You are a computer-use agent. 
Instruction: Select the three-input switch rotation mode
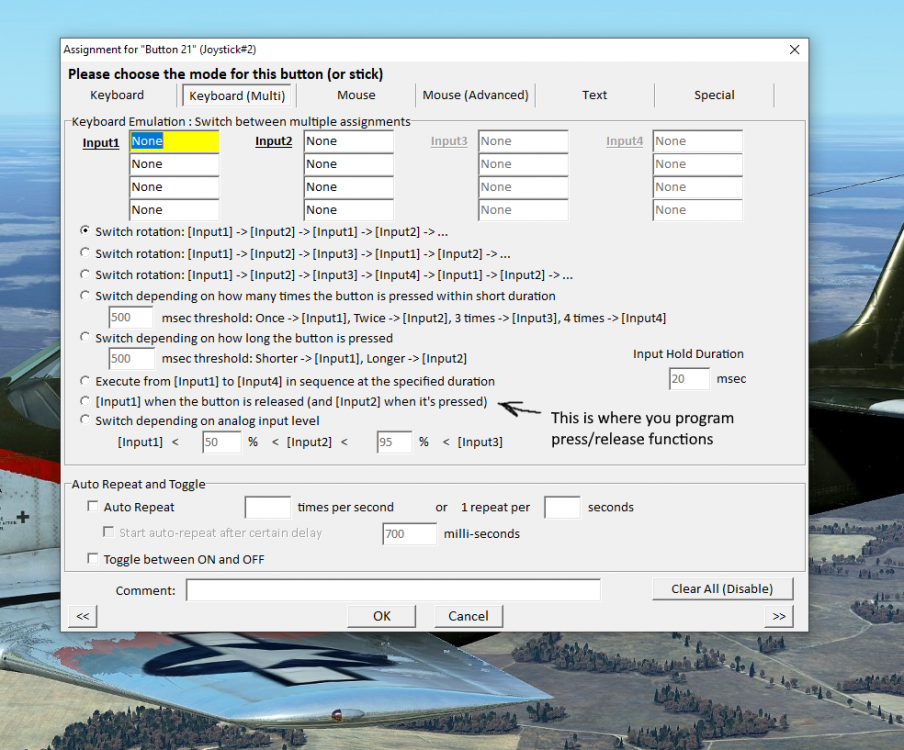[84, 253]
